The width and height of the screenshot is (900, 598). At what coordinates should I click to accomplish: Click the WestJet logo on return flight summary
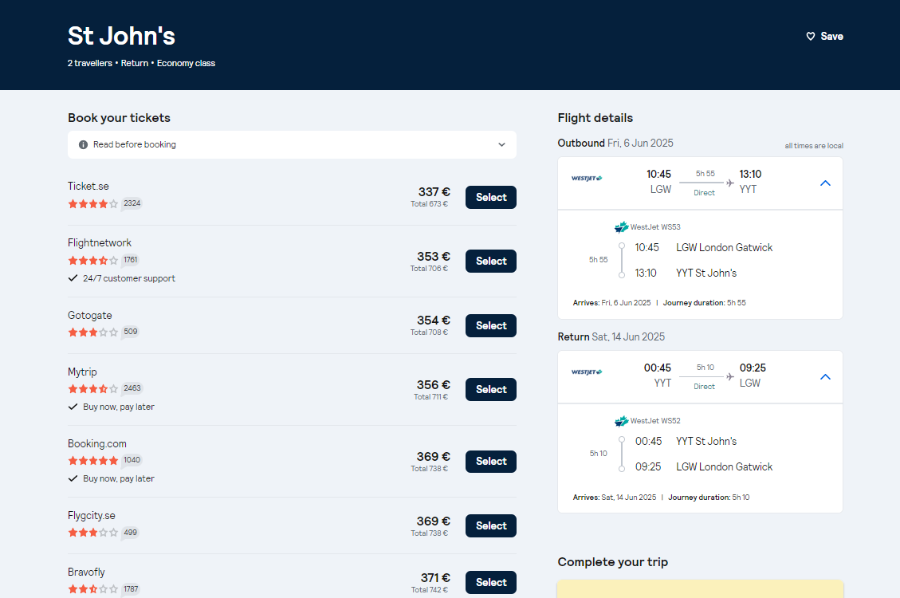(x=587, y=372)
